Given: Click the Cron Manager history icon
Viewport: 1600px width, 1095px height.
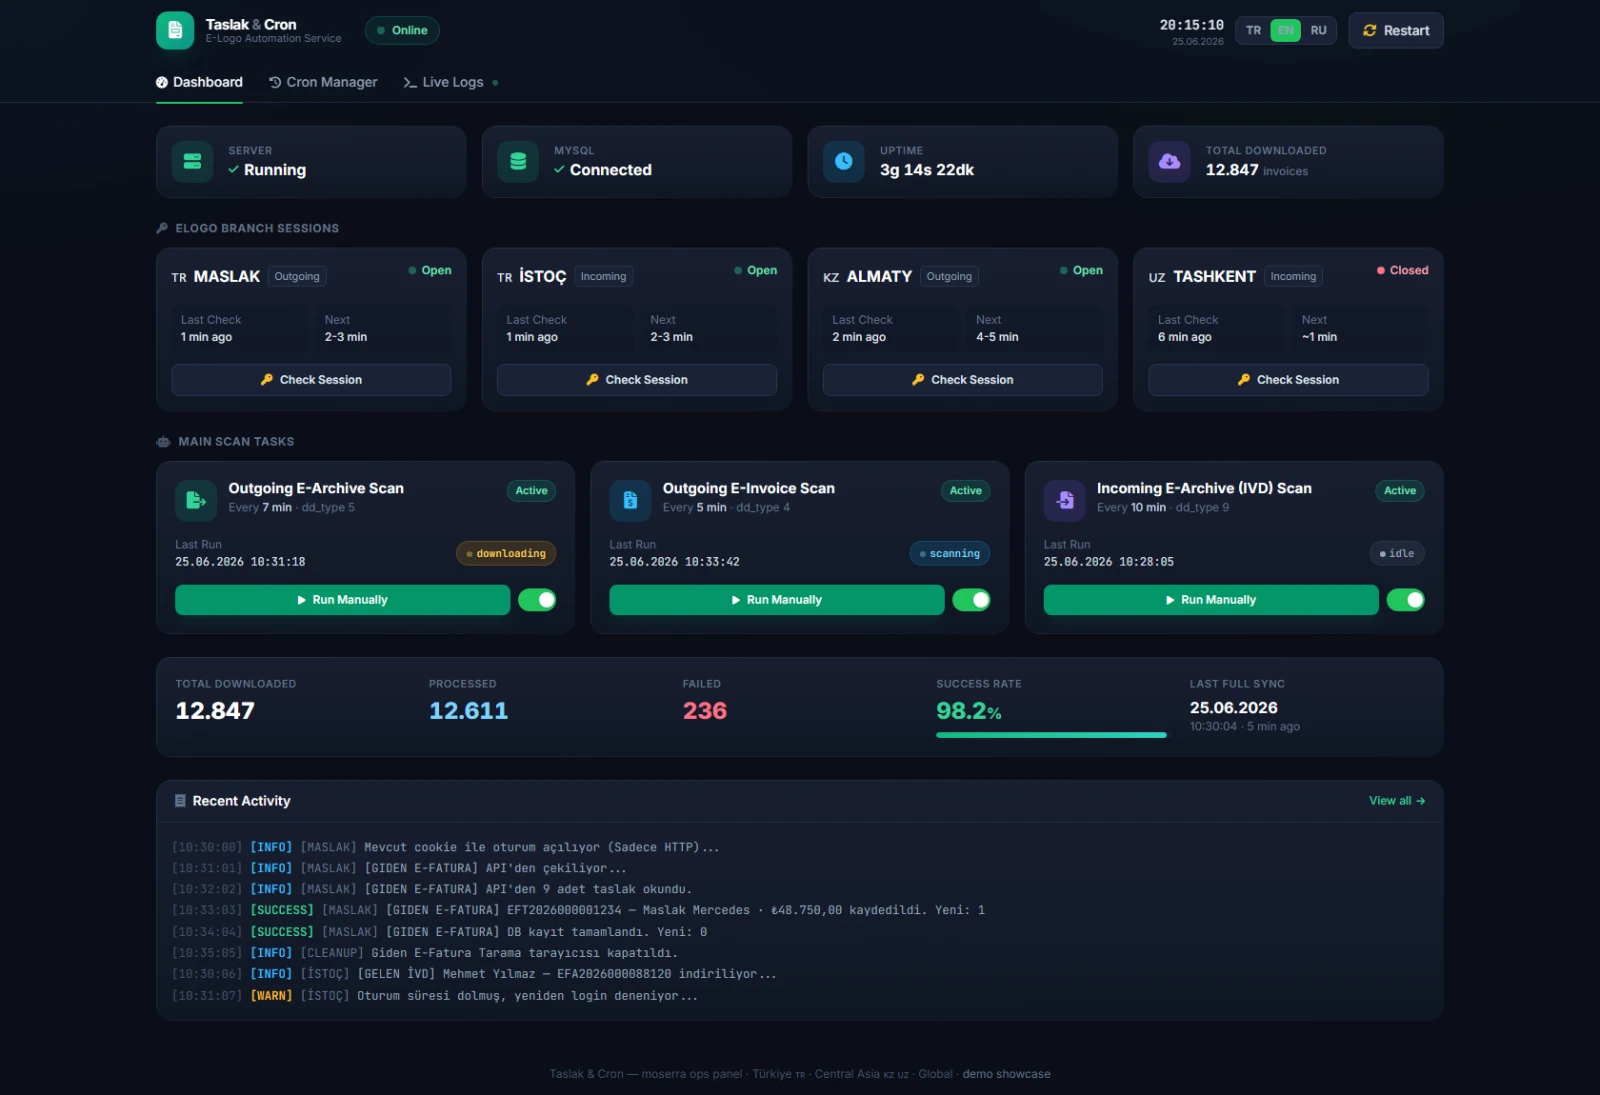Looking at the screenshot, I should [x=275, y=82].
